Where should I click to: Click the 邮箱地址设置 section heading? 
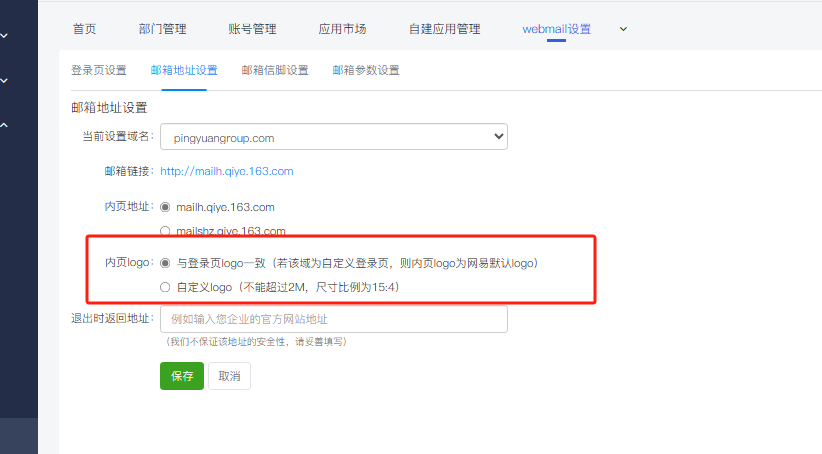click(109, 107)
